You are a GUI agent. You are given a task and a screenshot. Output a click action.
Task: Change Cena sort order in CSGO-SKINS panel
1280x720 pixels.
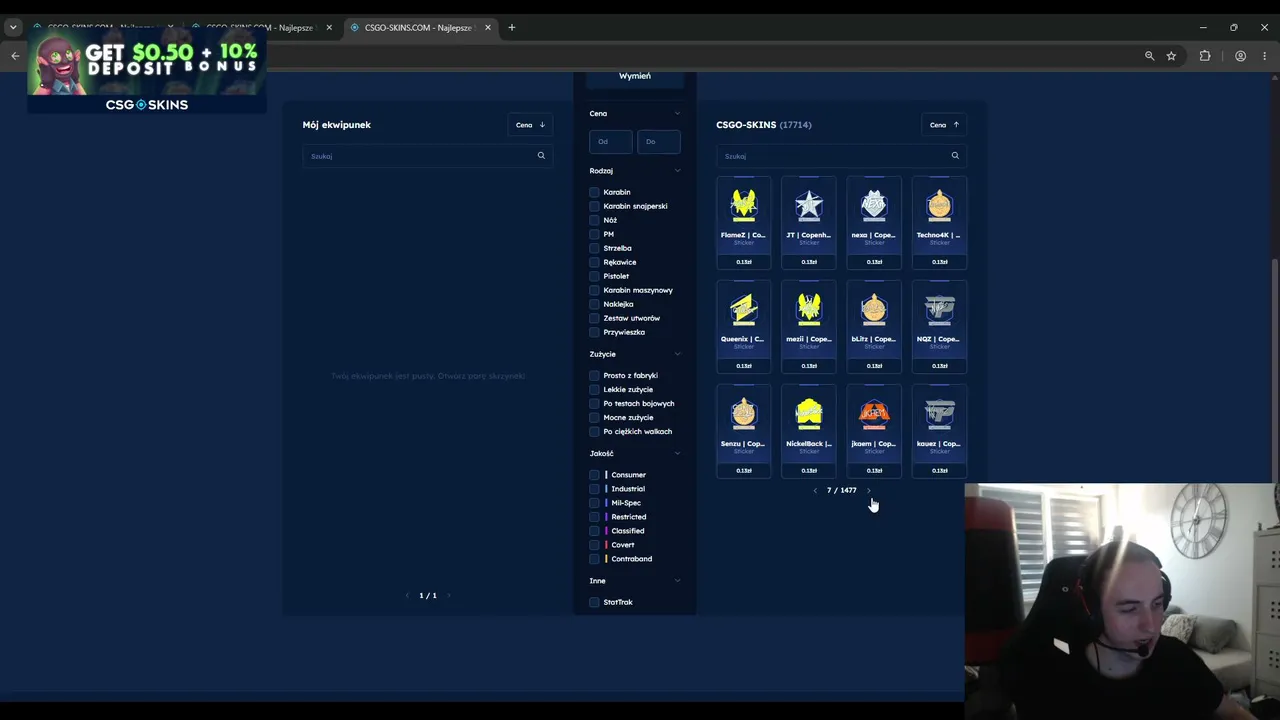pyautogui.click(x=944, y=125)
